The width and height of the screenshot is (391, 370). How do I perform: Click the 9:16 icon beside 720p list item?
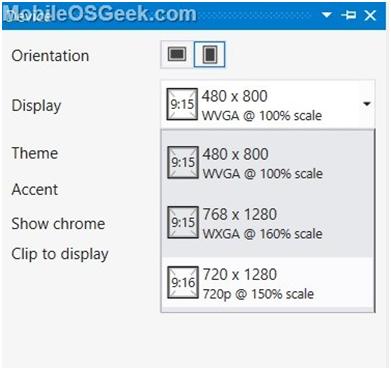click(x=183, y=282)
